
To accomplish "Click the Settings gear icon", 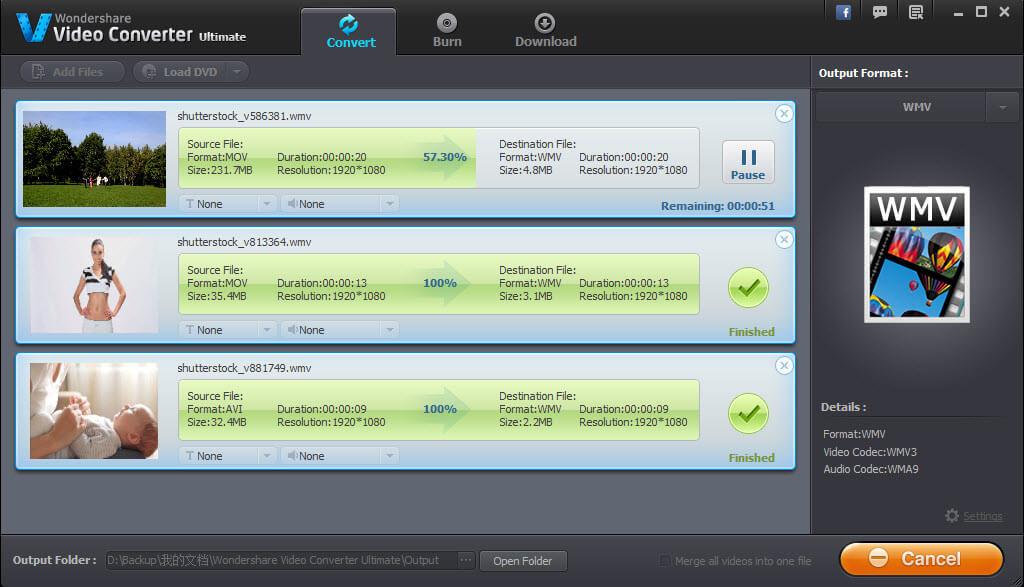I will (952, 516).
